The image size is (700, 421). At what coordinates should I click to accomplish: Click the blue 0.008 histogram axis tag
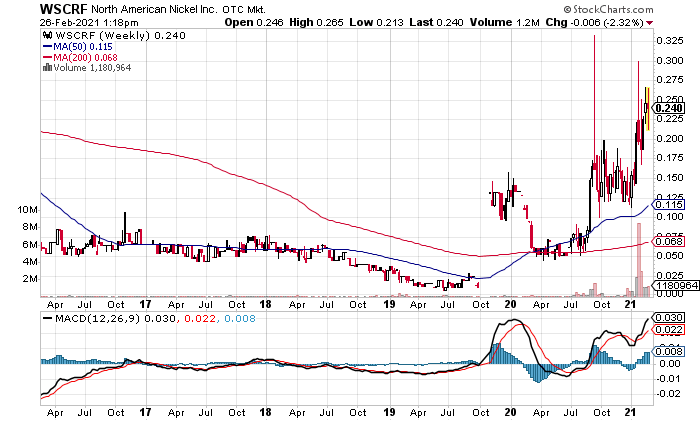click(x=668, y=351)
